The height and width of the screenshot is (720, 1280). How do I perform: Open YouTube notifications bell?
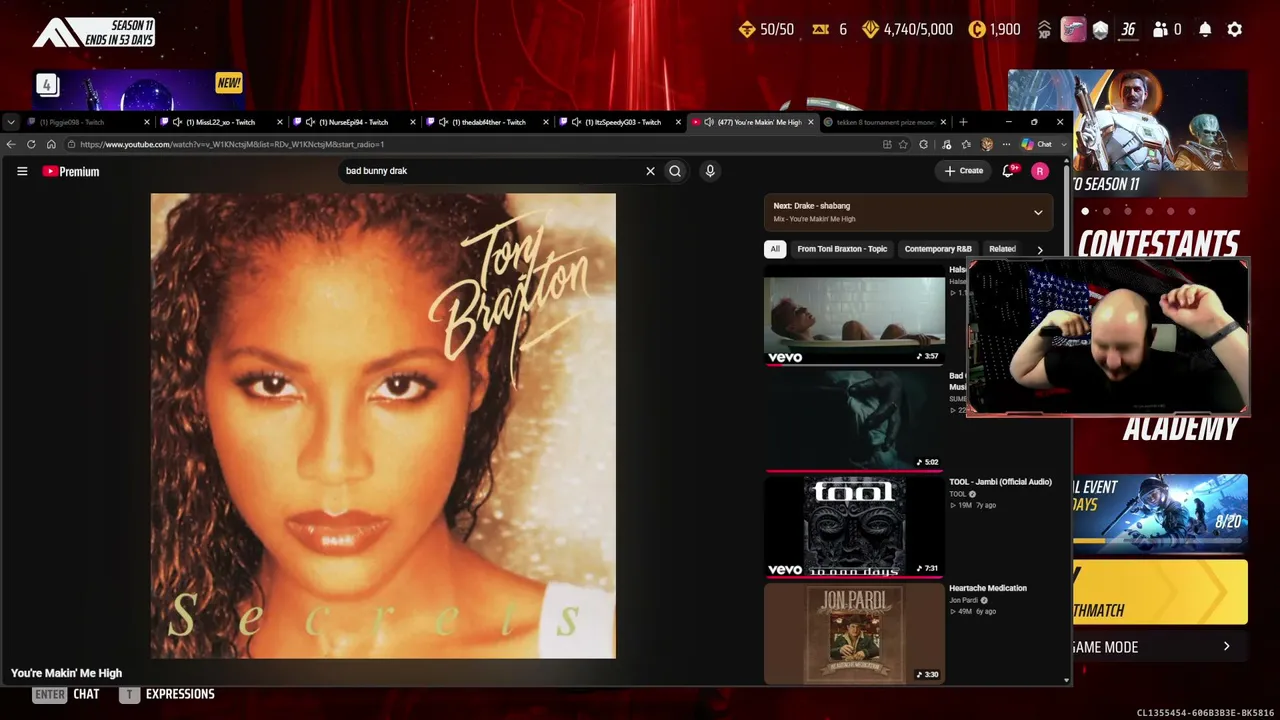[1008, 171]
